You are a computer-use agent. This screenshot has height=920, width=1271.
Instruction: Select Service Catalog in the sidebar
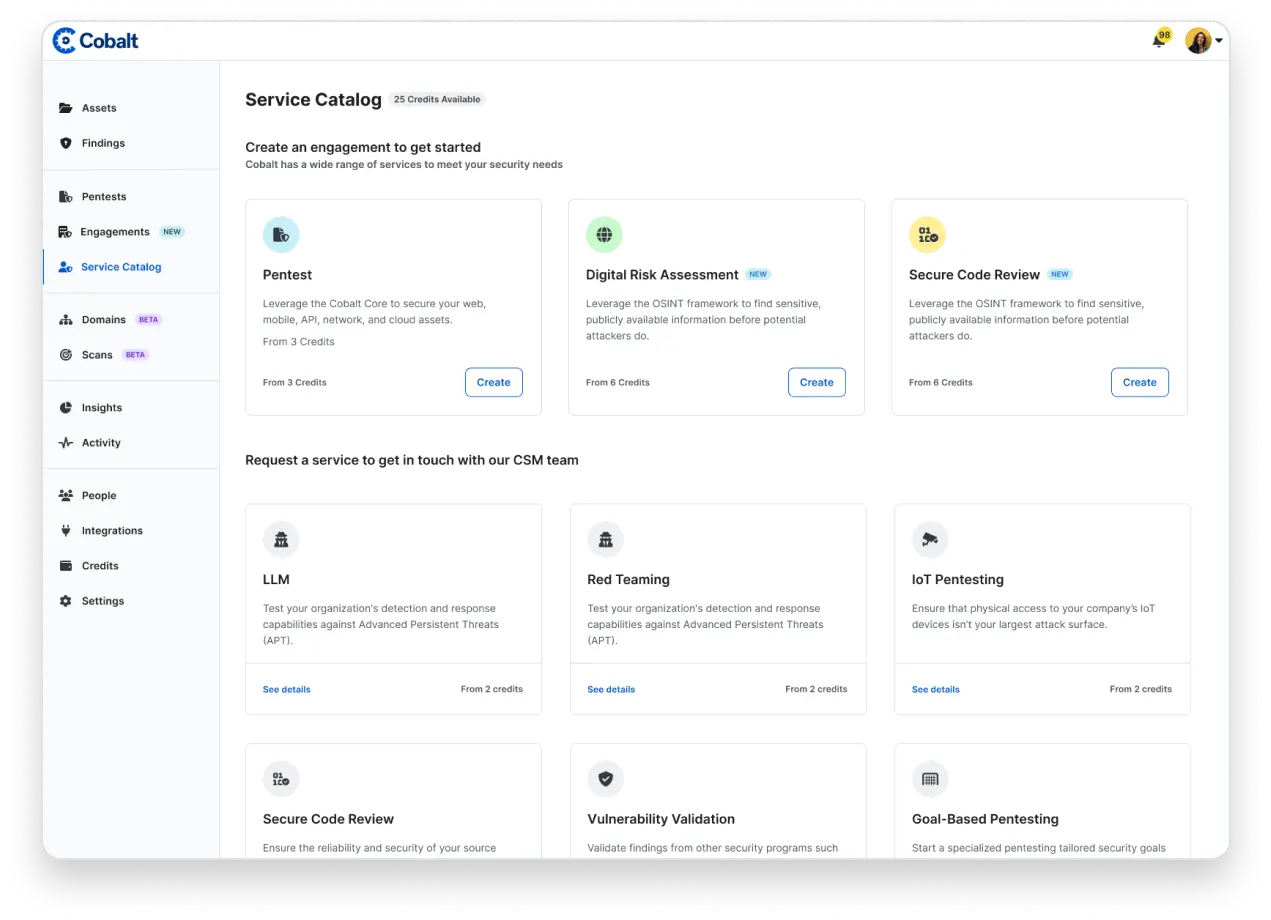click(x=120, y=267)
